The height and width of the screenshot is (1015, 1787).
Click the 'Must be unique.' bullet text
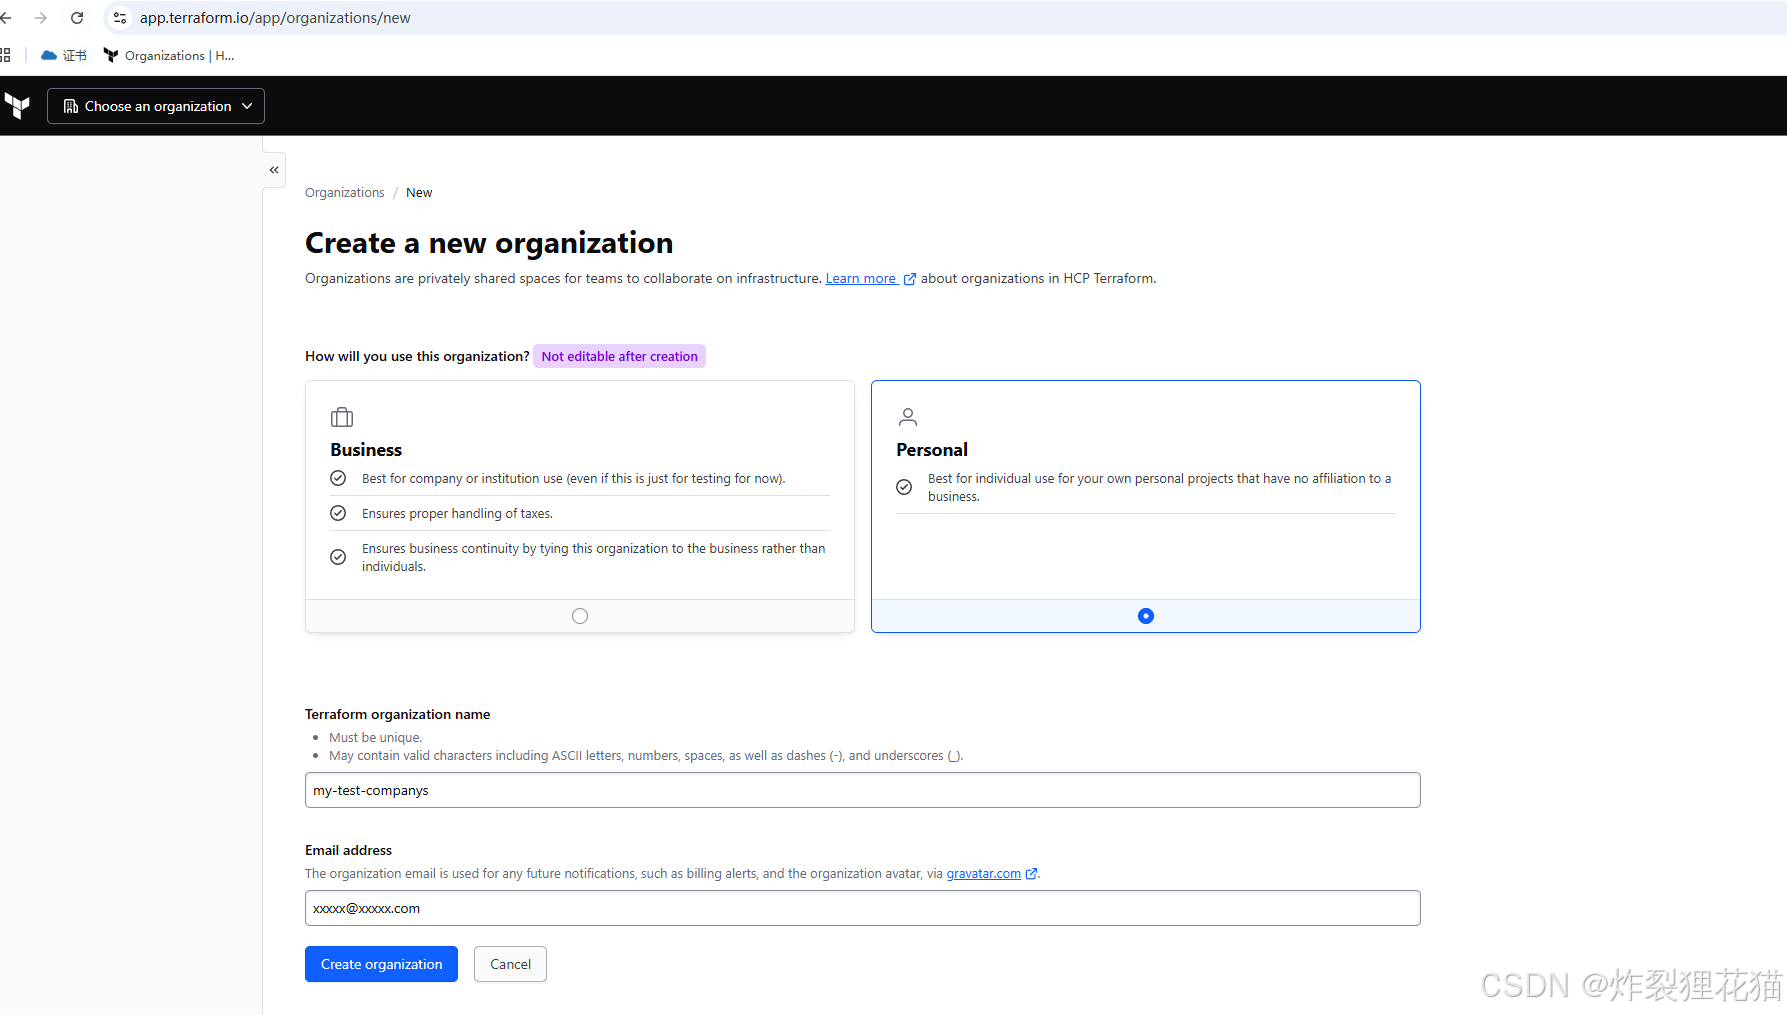pyautogui.click(x=376, y=738)
